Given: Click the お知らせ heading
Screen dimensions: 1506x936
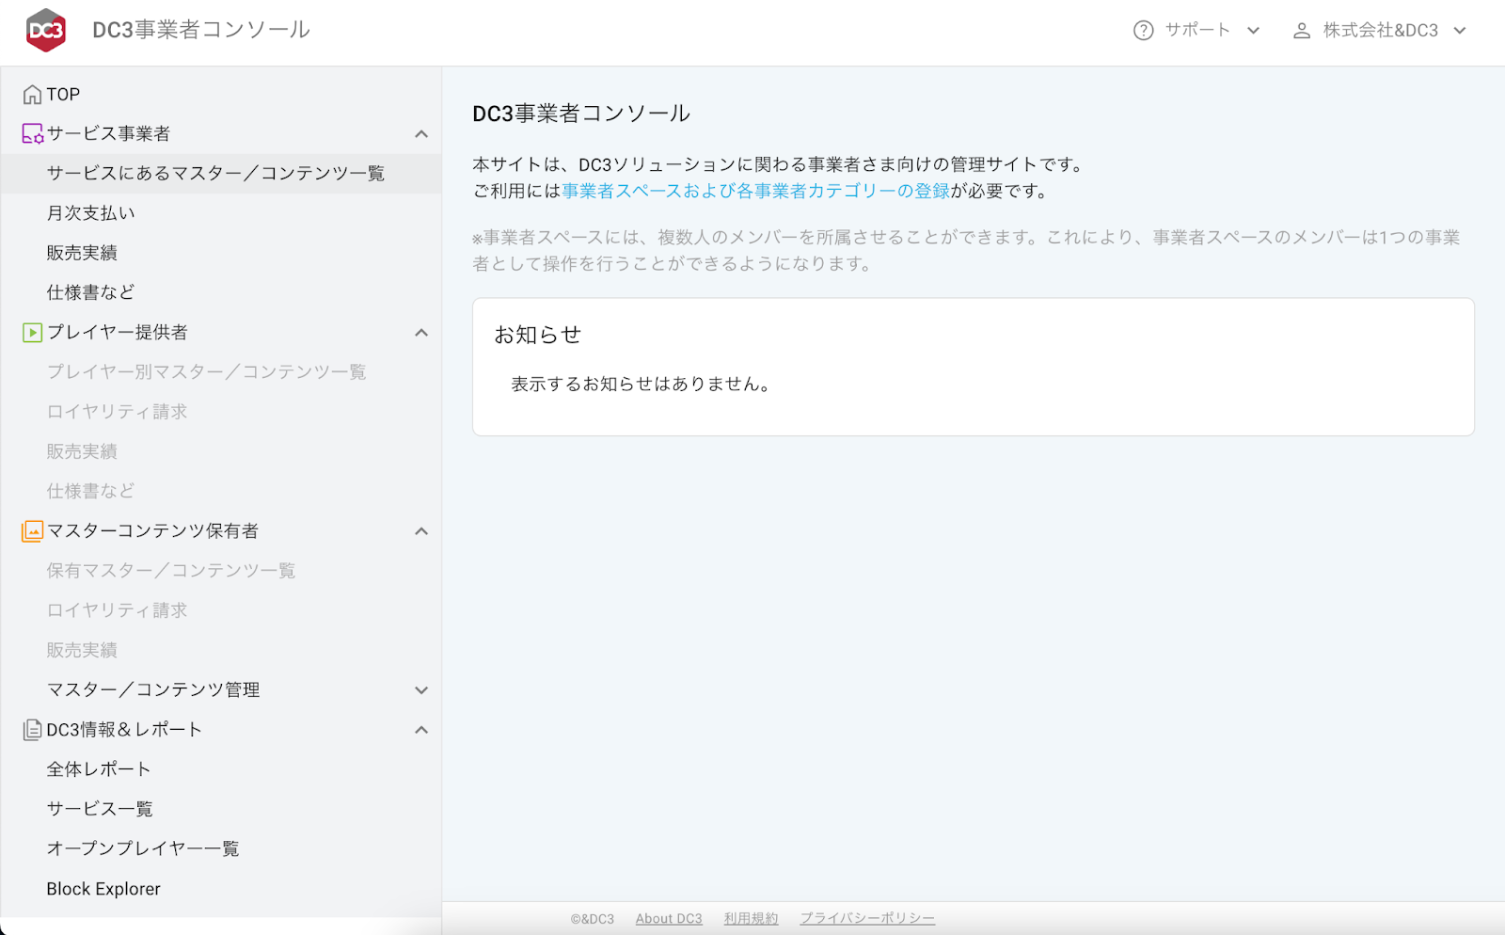Looking at the screenshot, I should click(538, 335).
